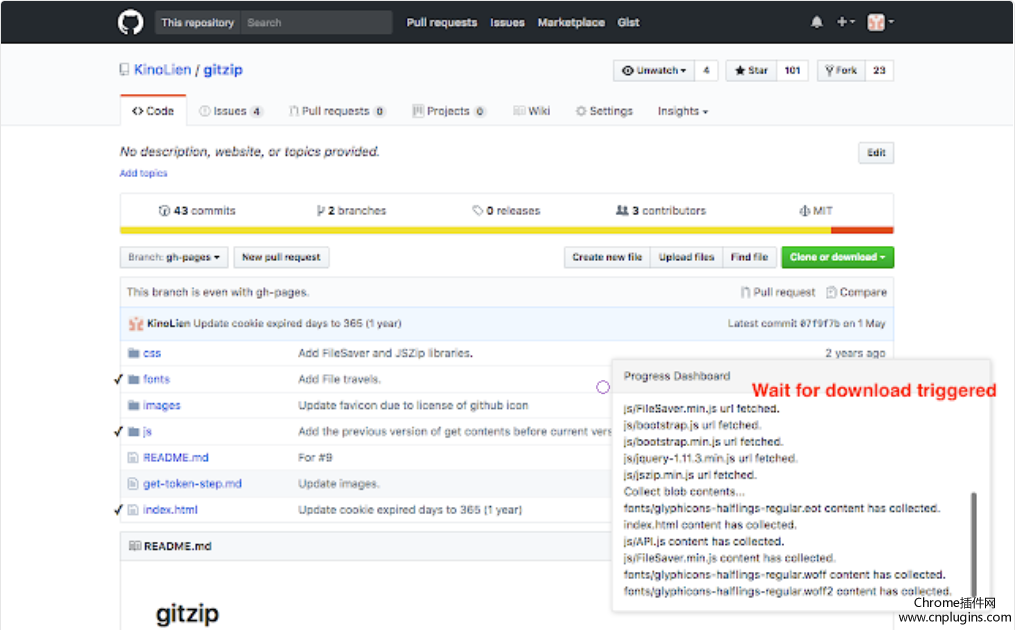Open Gist in top navigation
The width and height of the screenshot is (1016, 630).
click(628, 23)
